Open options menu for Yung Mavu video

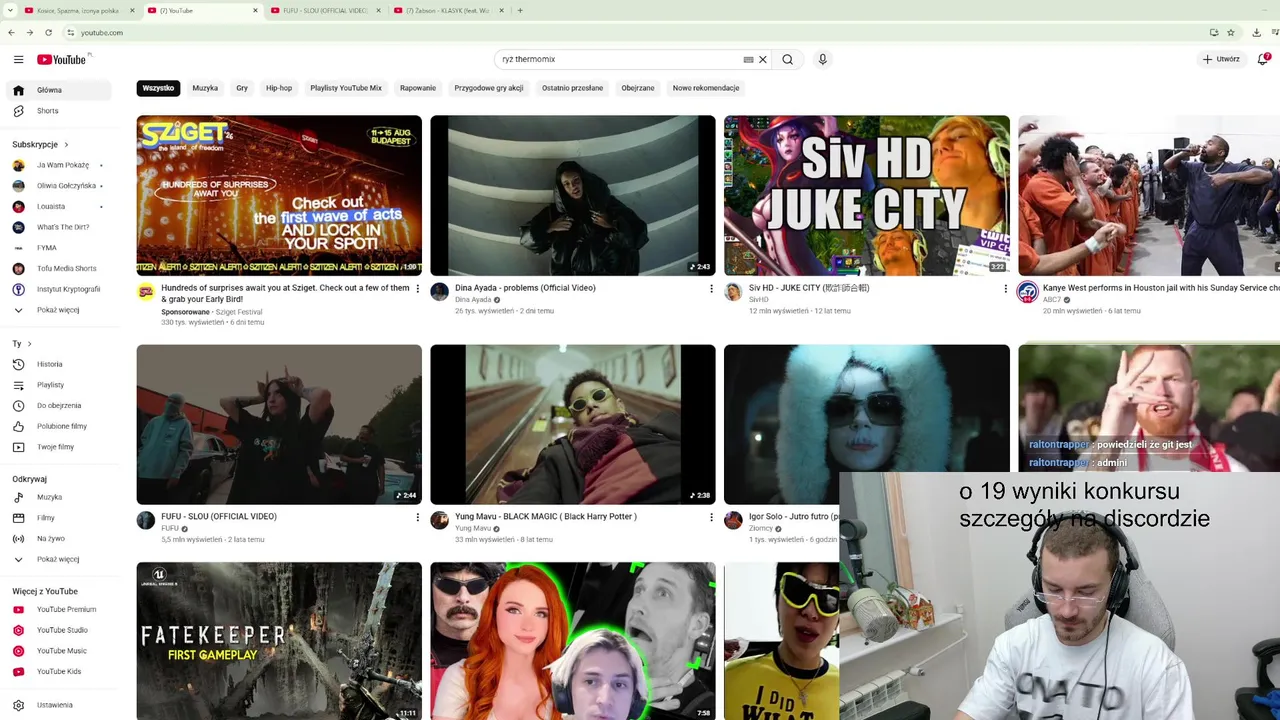[711, 517]
